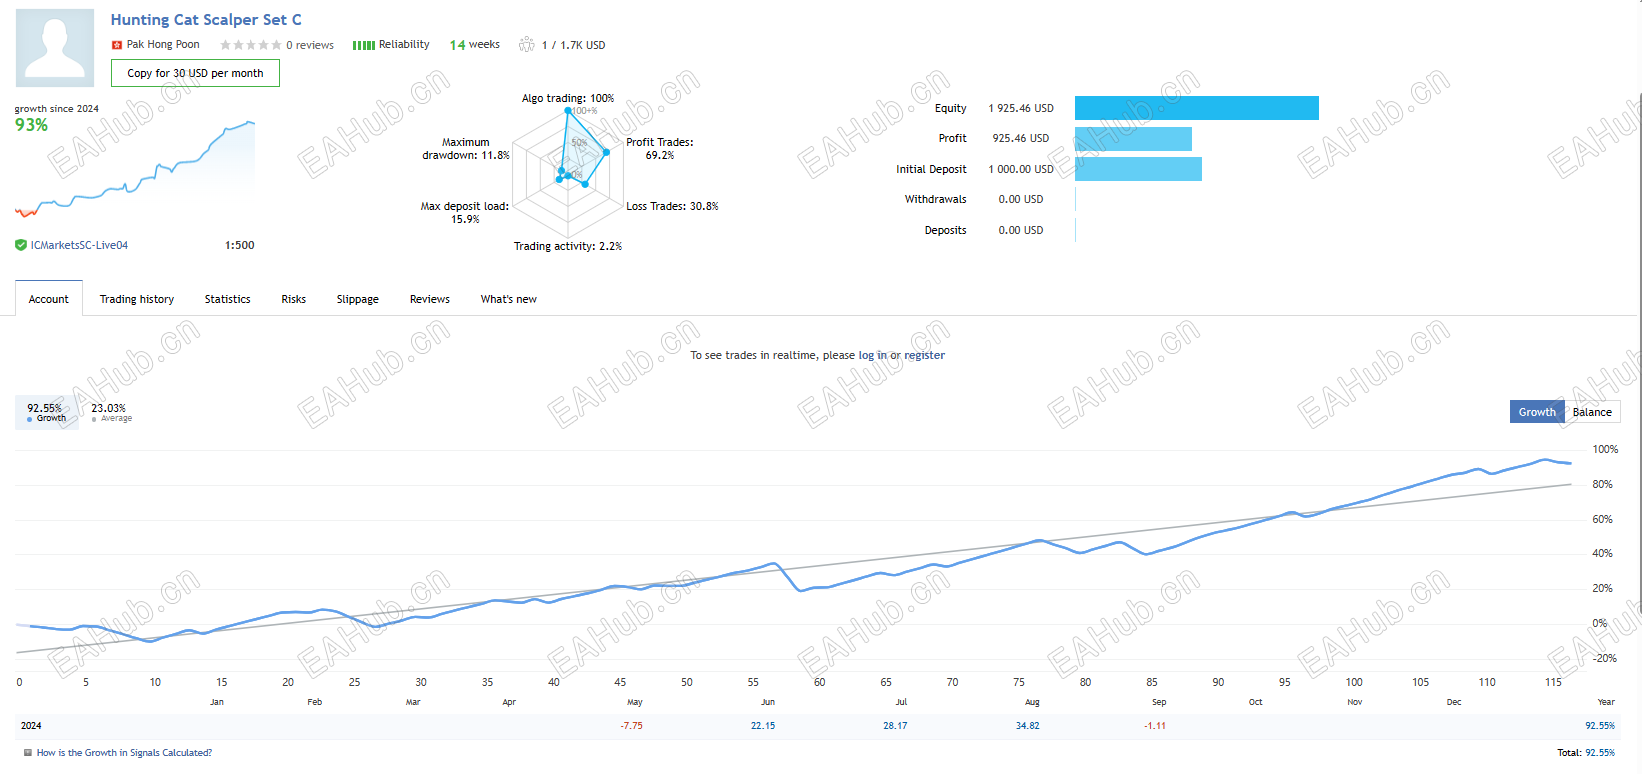Click the green verified shield icon
1642x774 pixels.
point(21,245)
